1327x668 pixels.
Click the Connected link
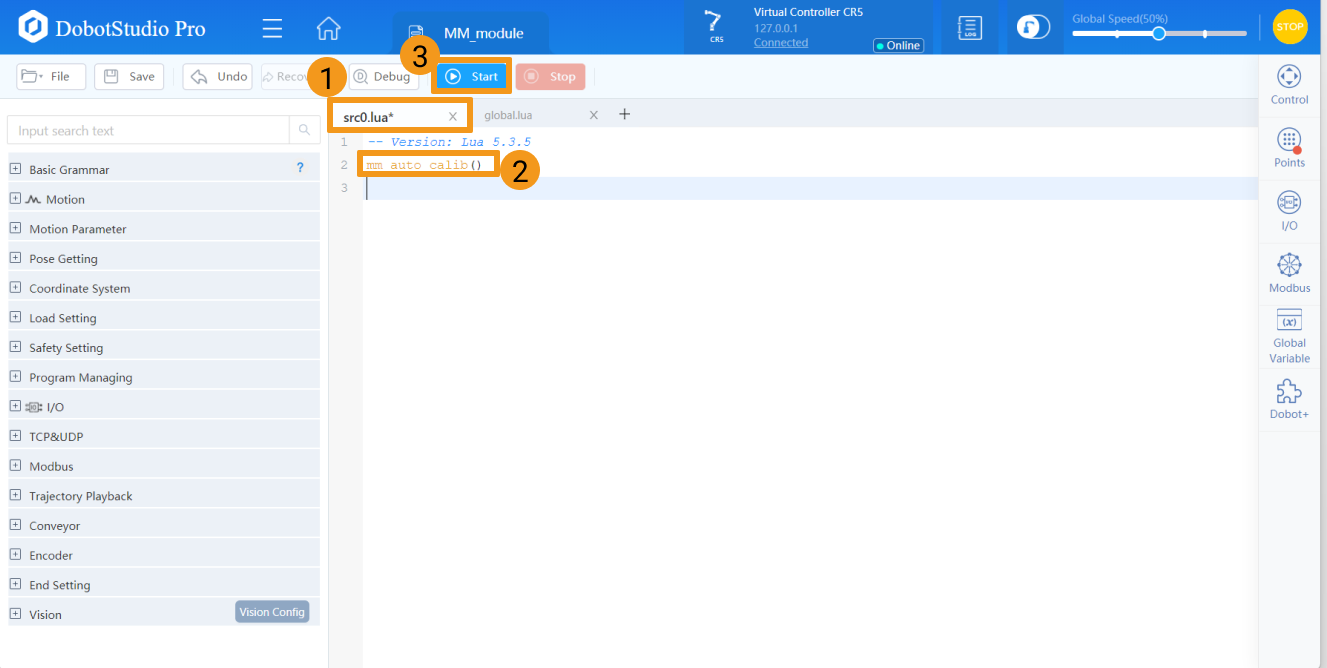[x=781, y=43]
